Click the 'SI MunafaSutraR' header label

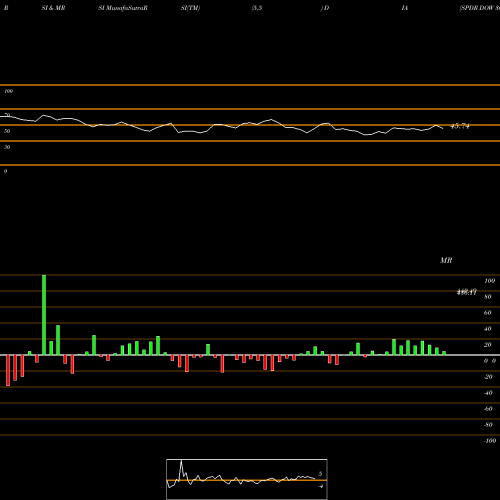pos(123,8)
